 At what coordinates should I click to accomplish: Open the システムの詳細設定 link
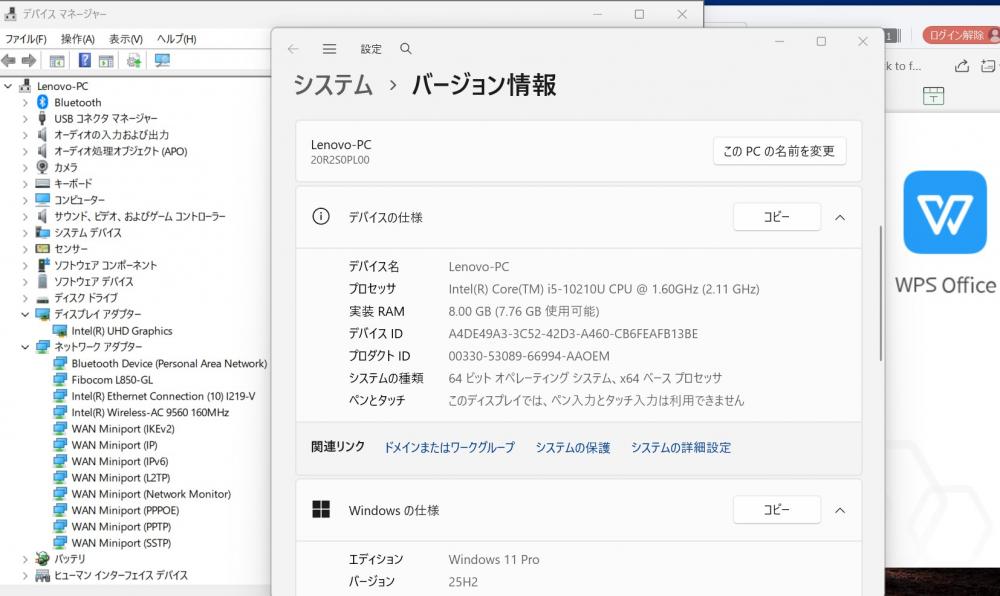pyautogui.click(x=680, y=448)
